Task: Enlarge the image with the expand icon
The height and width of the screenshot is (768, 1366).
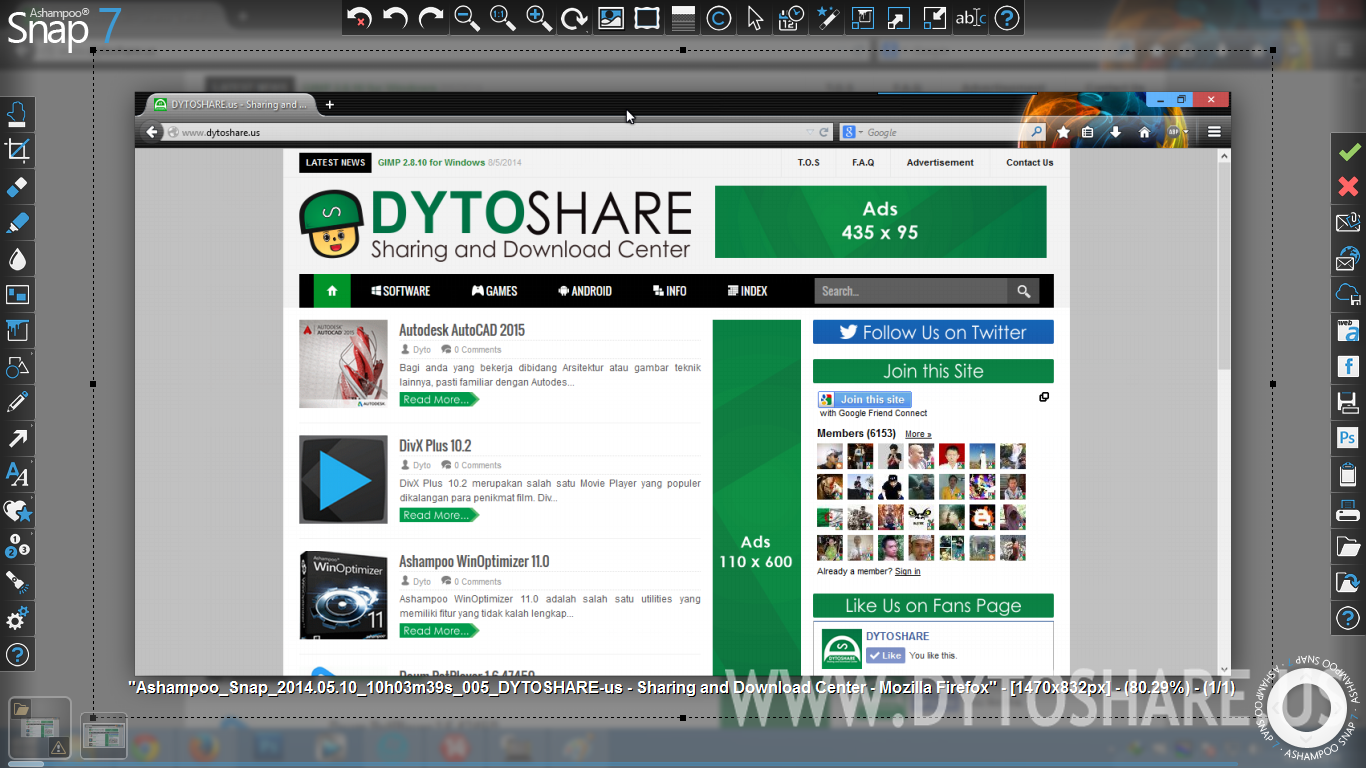Action: (899, 17)
